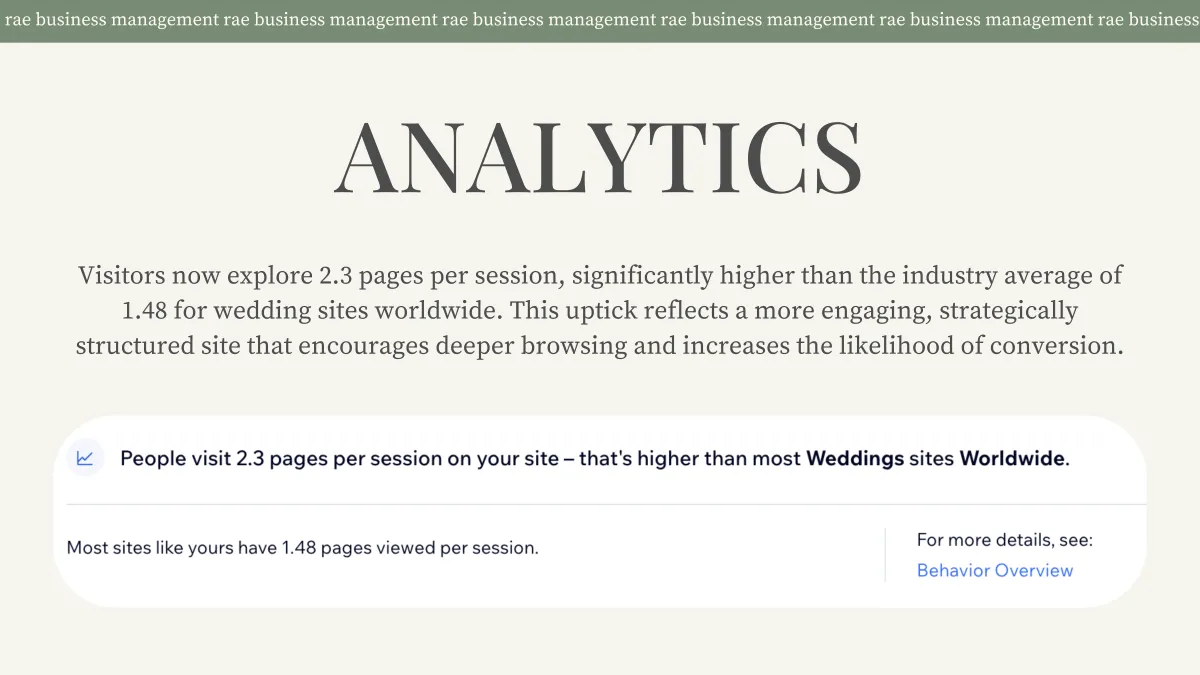
Task: Click "wedding sites worldwide" in the paragraph
Action: click(x=356, y=311)
